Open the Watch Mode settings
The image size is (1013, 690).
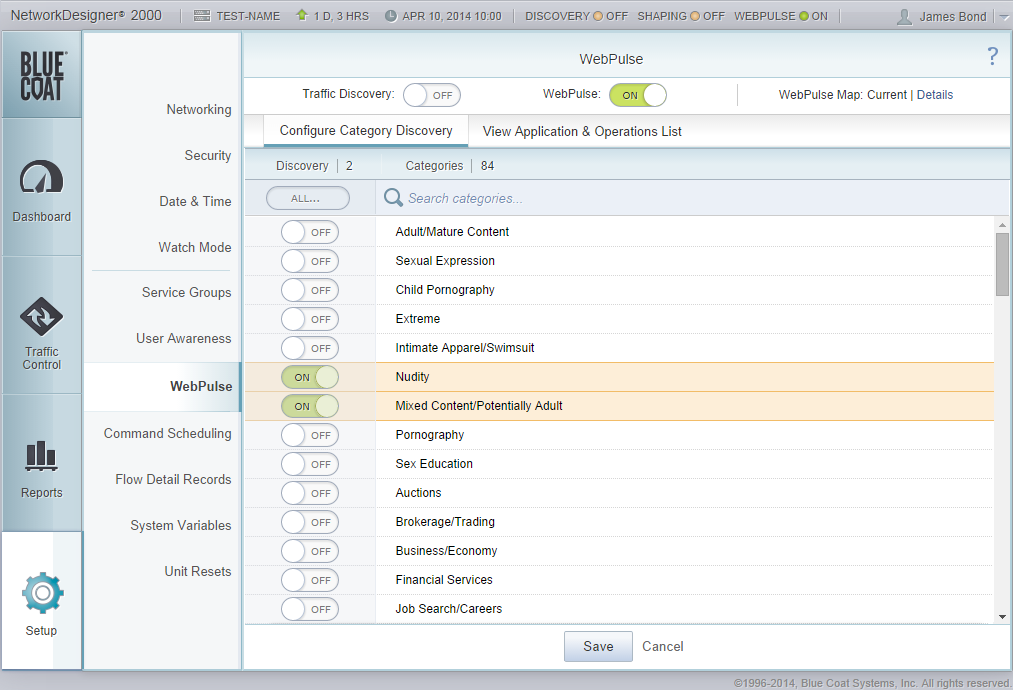click(x=194, y=247)
